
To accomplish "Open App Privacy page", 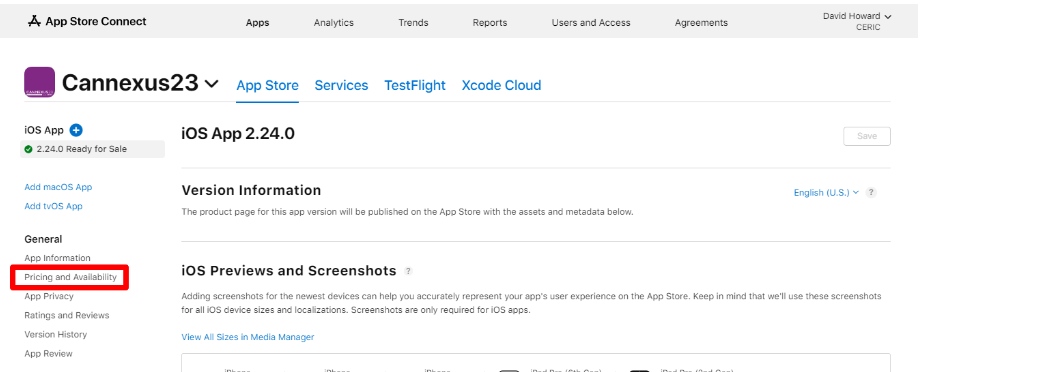I will point(49,296).
